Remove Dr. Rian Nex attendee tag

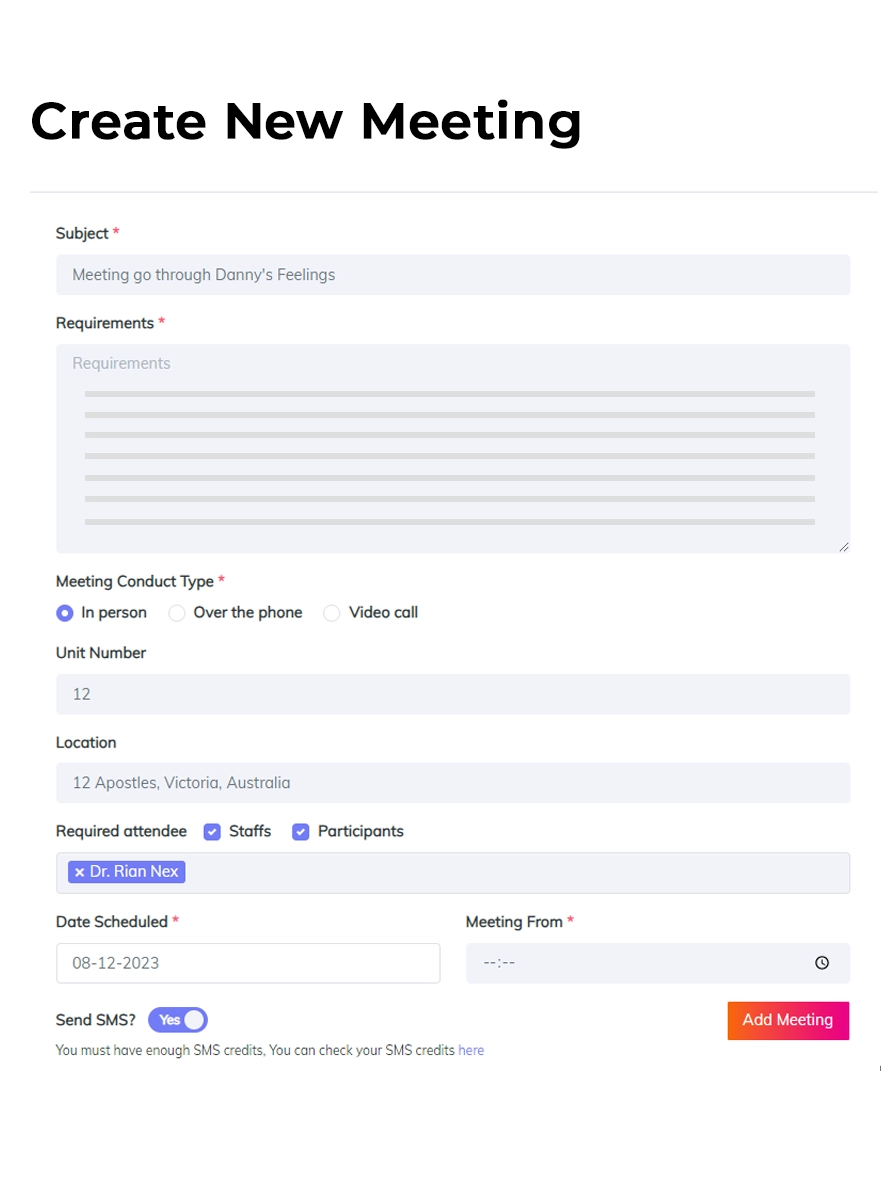point(79,872)
